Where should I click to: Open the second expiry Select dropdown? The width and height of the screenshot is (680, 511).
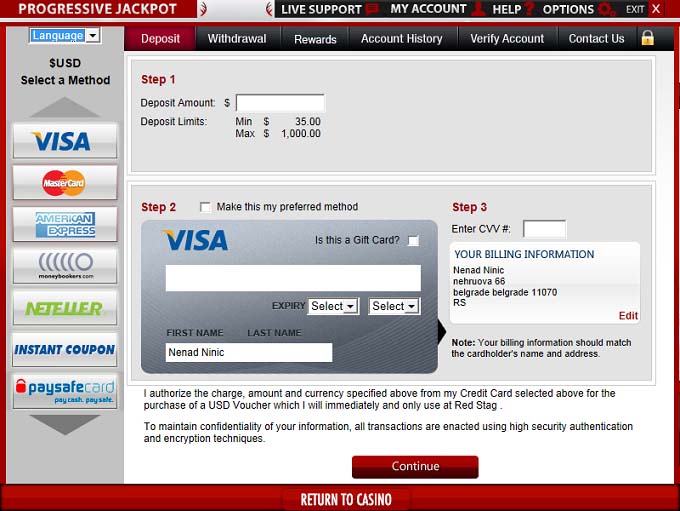click(x=394, y=306)
